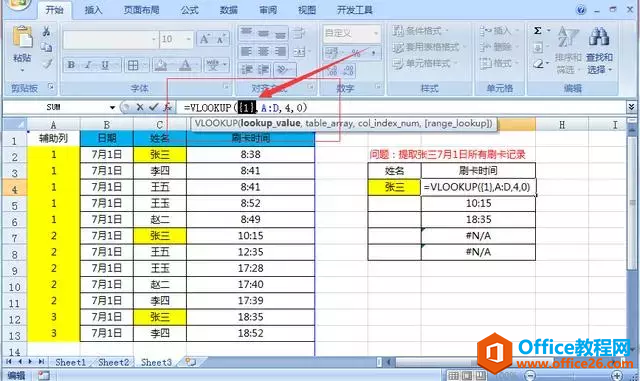The width and height of the screenshot is (640, 381).
Task: Switch to the Sheet2 tab
Action: point(113,362)
